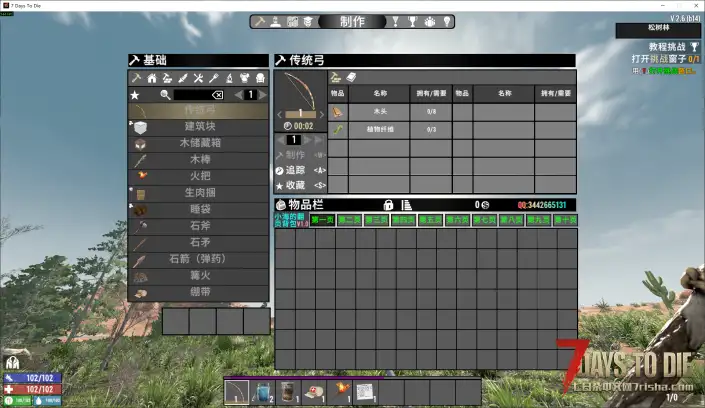
Task: Select the 篝火 recipe
Action: (x=198, y=276)
